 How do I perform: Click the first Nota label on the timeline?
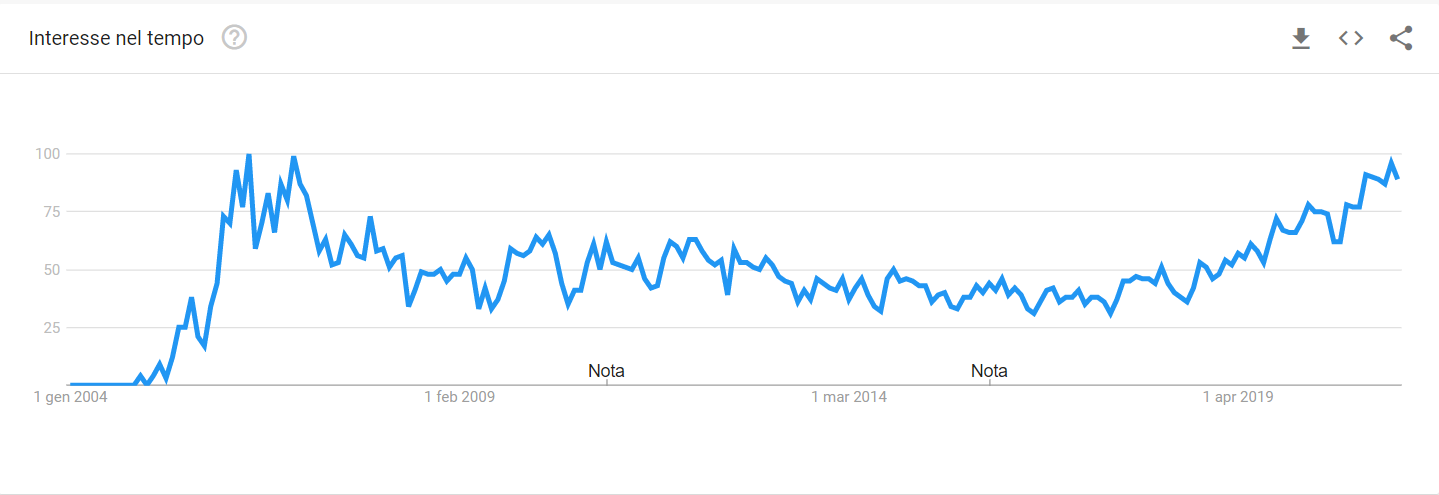coord(606,371)
